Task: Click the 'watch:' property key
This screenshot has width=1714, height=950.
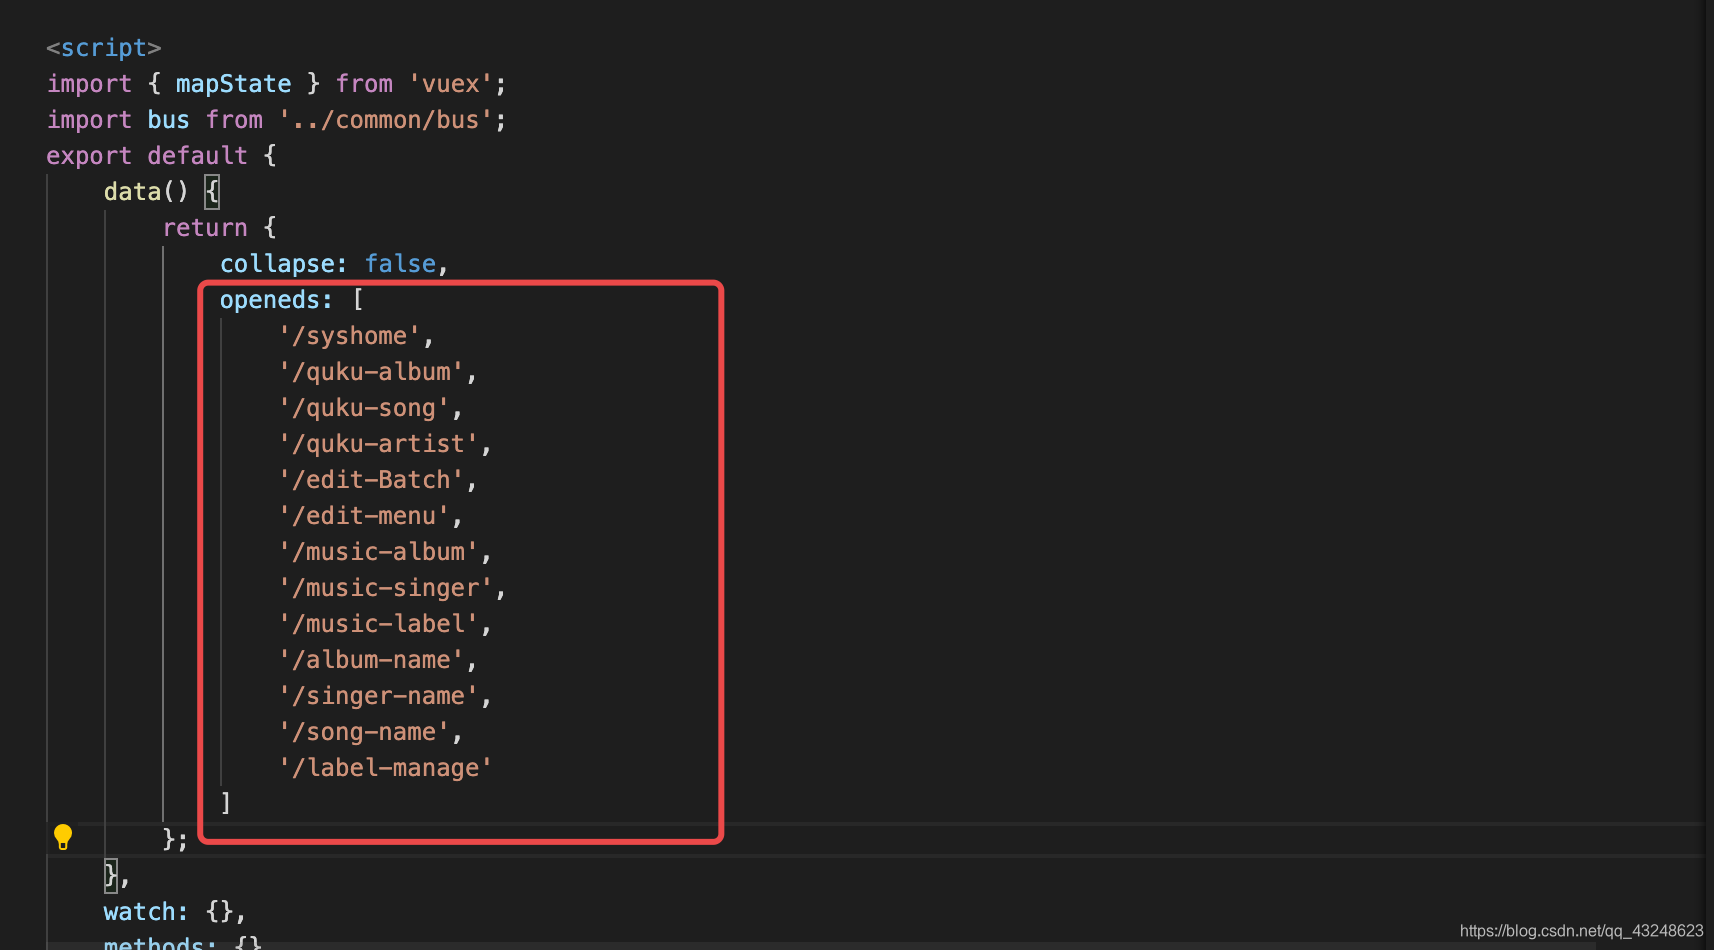Action: click(x=146, y=912)
